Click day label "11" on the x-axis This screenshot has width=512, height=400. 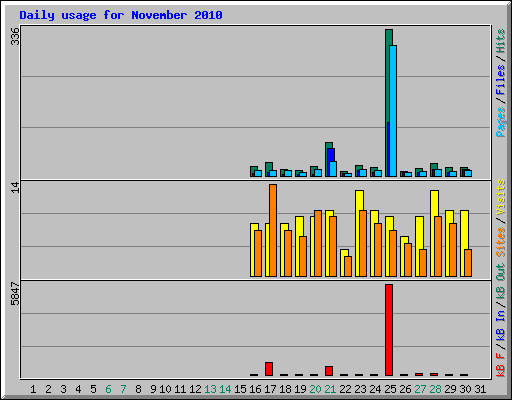180,389
